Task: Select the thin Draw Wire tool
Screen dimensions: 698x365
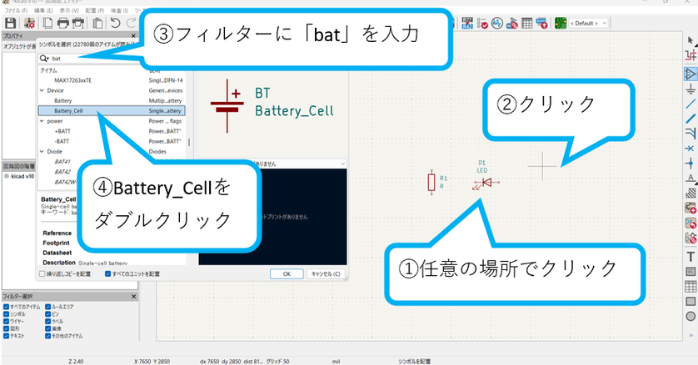Action: [x=690, y=104]
